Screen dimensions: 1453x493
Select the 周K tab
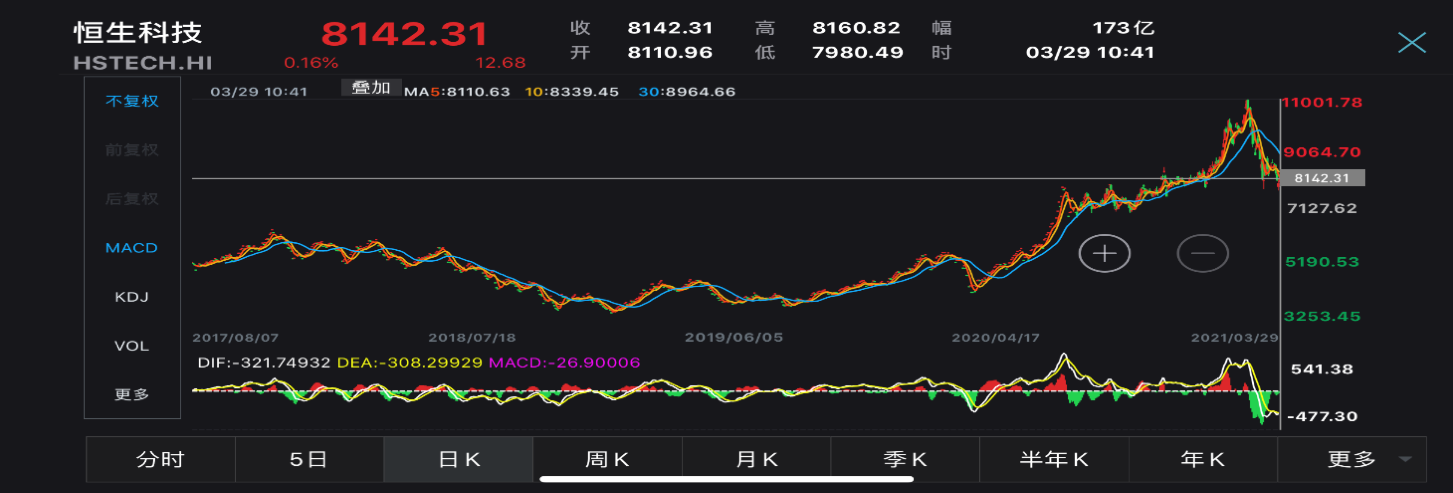(x=608, y=460)
